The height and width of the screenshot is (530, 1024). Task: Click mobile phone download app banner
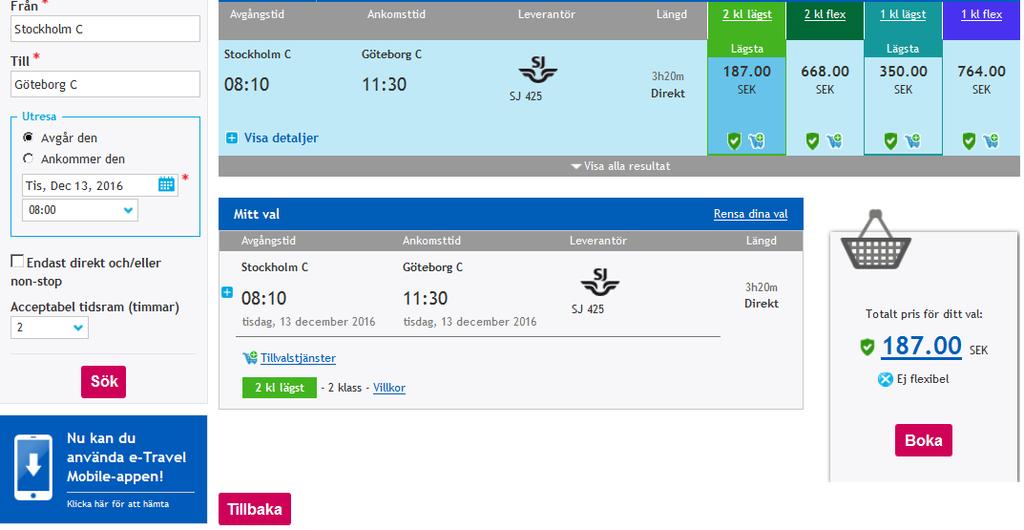click(104, 469)
